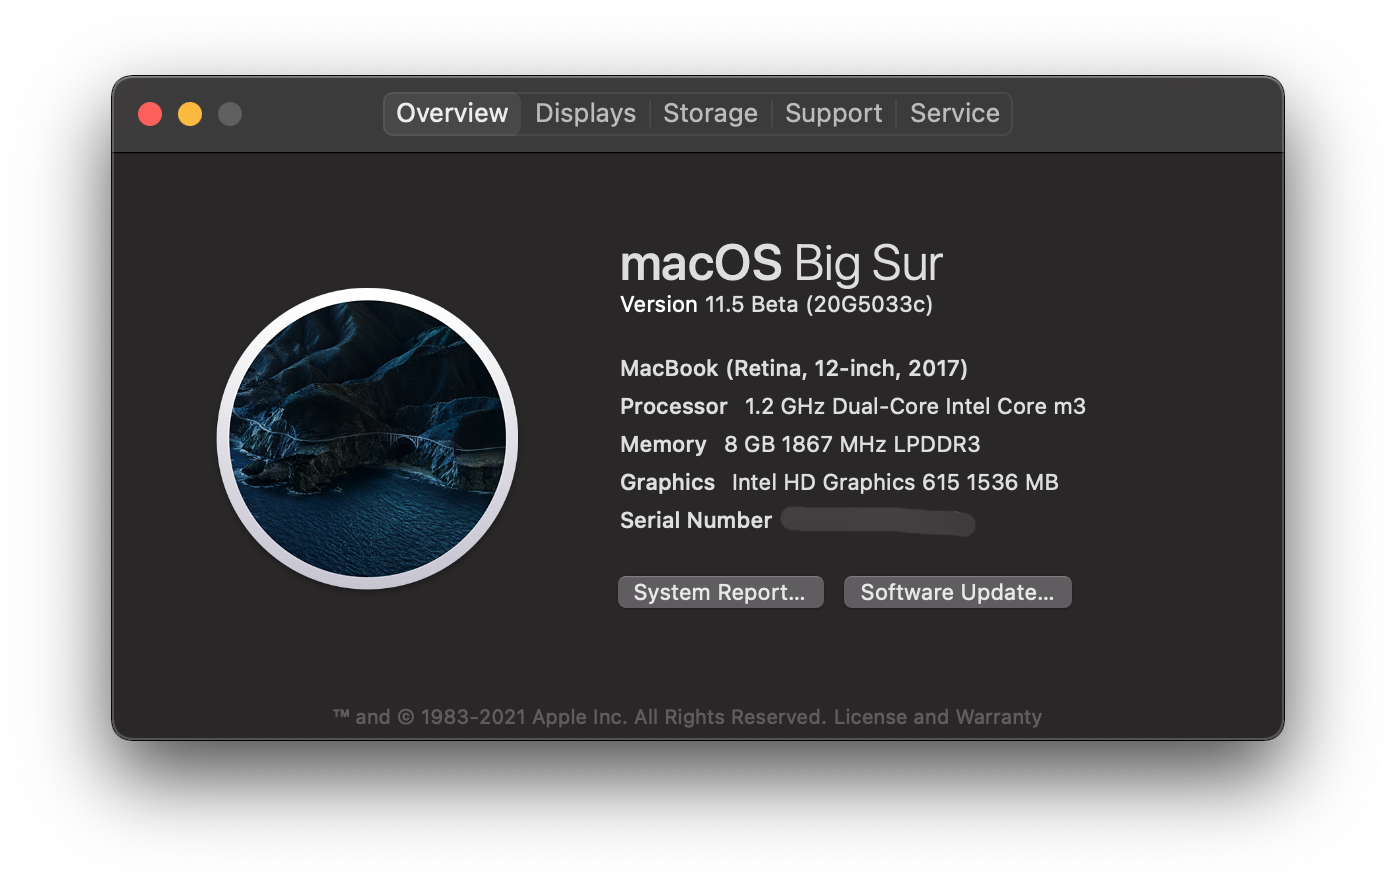This screenshot has height=888, width=1396.
Task: Open the Service tab
Action: pos(954,113)
